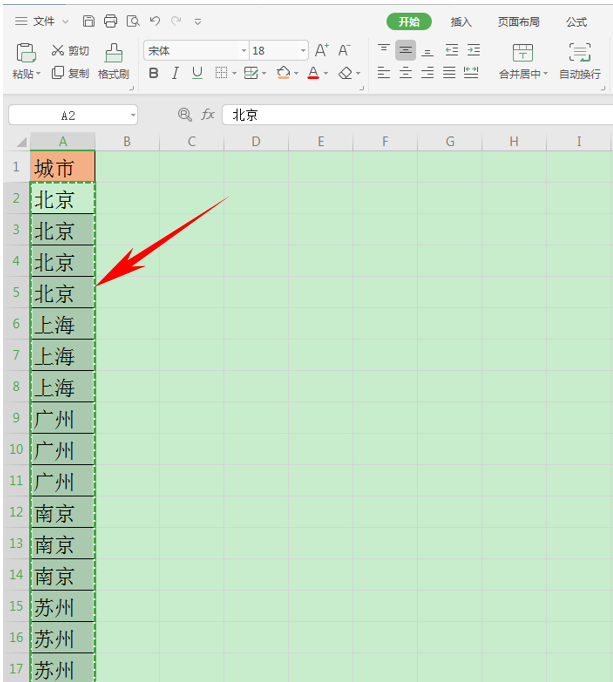Image resolution: width=613 pixels, height=682 pixels.
Task: Expand the 文件 menu arrow
Action: click(x=65, y=21)
